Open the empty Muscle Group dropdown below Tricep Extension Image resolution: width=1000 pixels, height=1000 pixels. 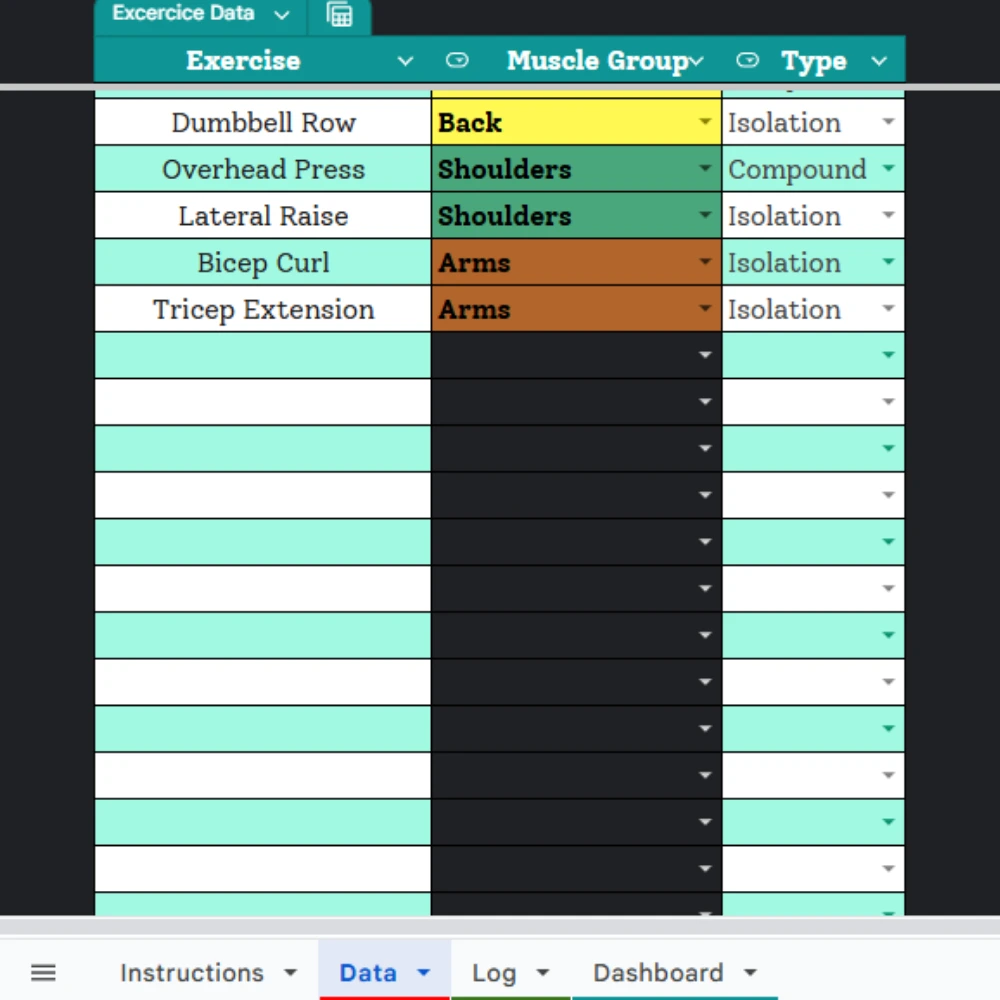click(705, 355)
